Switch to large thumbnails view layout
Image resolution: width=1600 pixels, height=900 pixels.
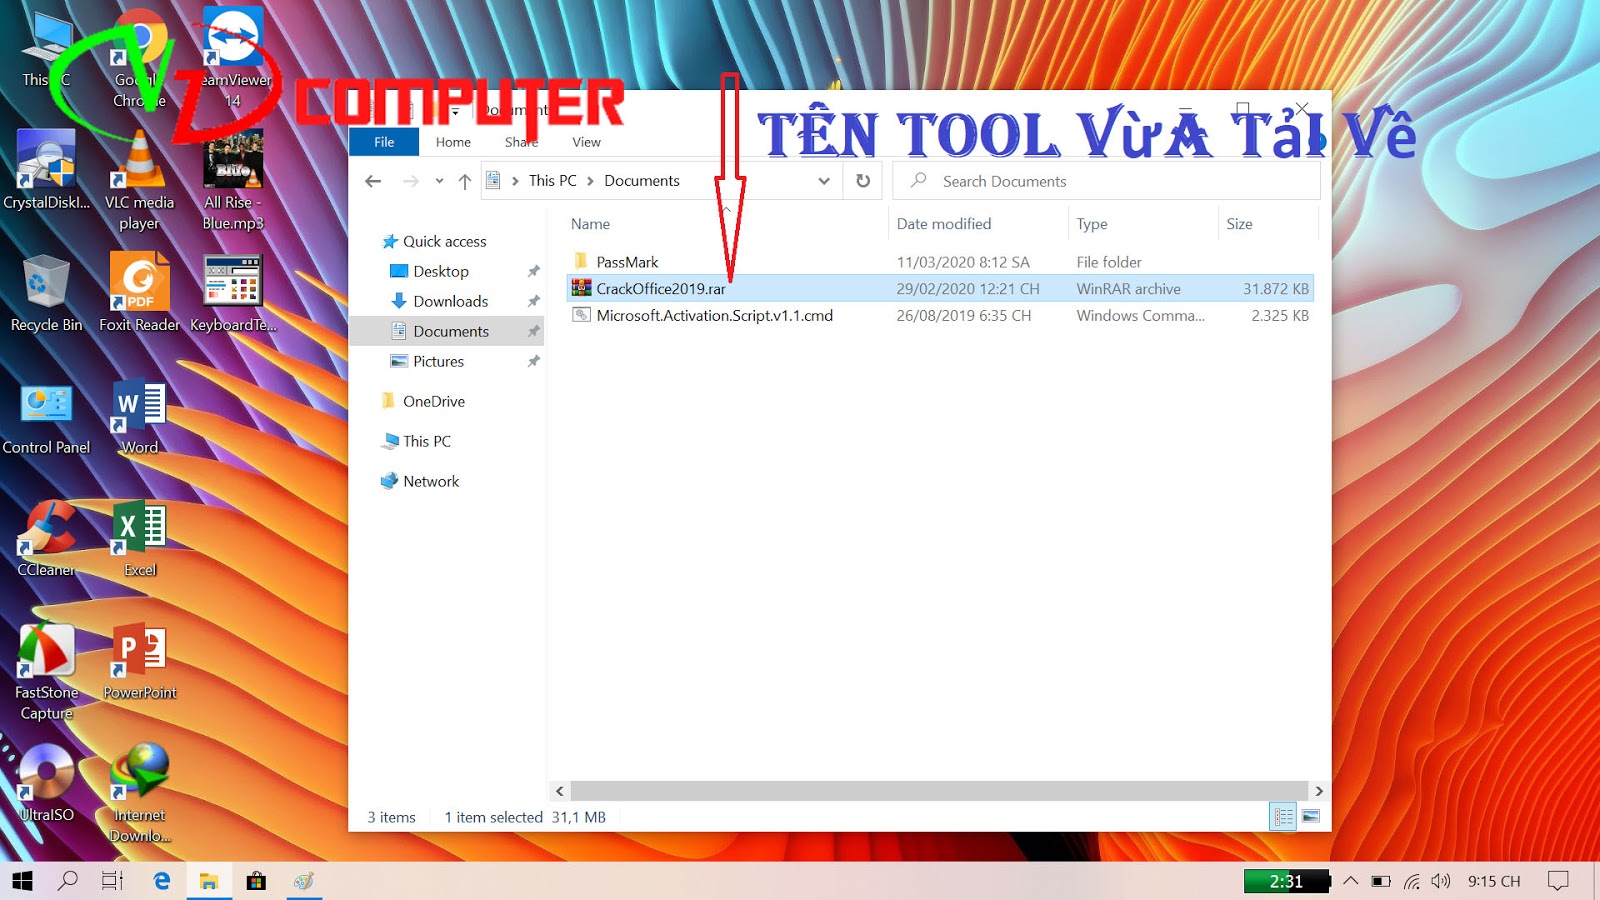pyautogui.click(x=1311, y=817)
